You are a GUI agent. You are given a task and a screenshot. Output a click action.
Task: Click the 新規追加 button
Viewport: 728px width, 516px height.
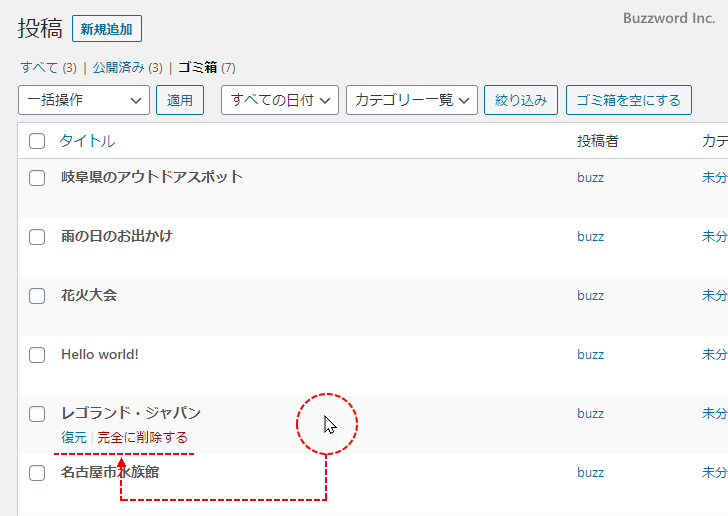107,29
